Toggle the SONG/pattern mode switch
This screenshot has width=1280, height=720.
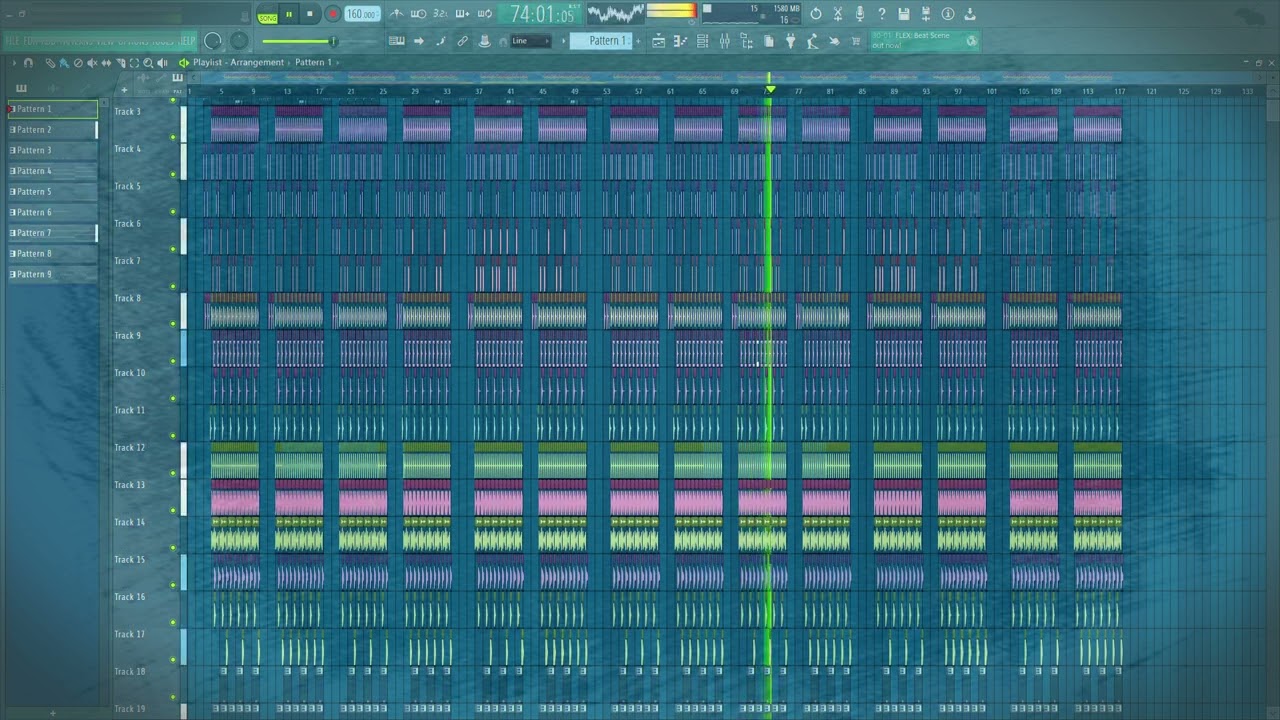click(267, 15)
